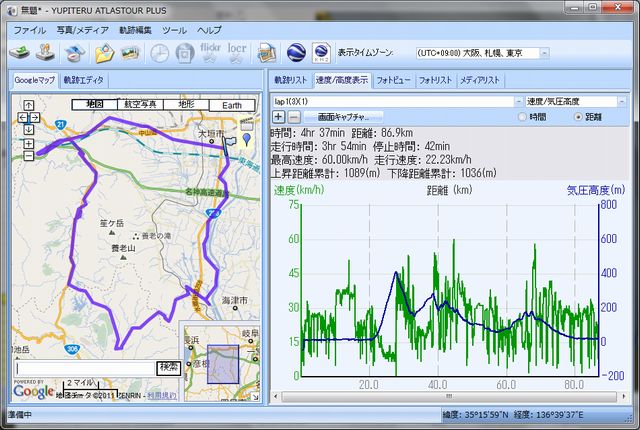Click the locr upload icon

237,53
